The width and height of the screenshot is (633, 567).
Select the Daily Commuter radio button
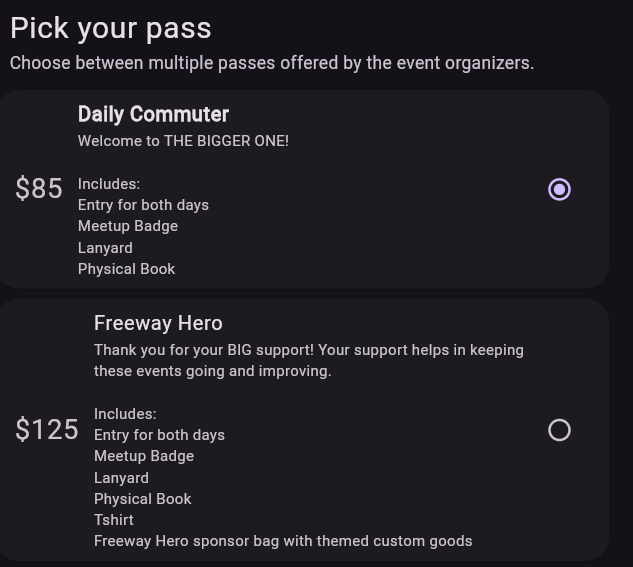pos(559,189)
